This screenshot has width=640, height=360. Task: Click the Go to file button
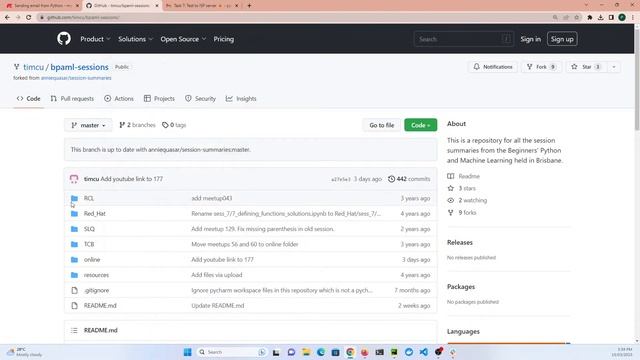click(x=382, y=125)
